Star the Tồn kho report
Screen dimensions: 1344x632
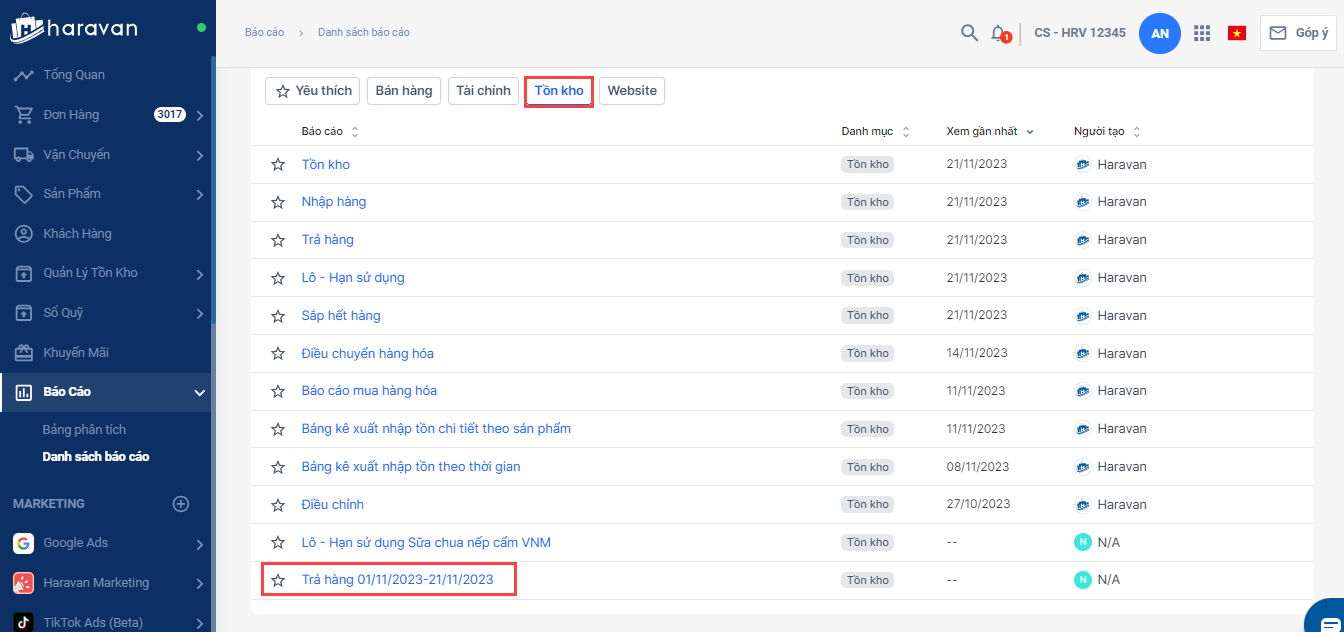pyautogui.click(x=278, y=165)
